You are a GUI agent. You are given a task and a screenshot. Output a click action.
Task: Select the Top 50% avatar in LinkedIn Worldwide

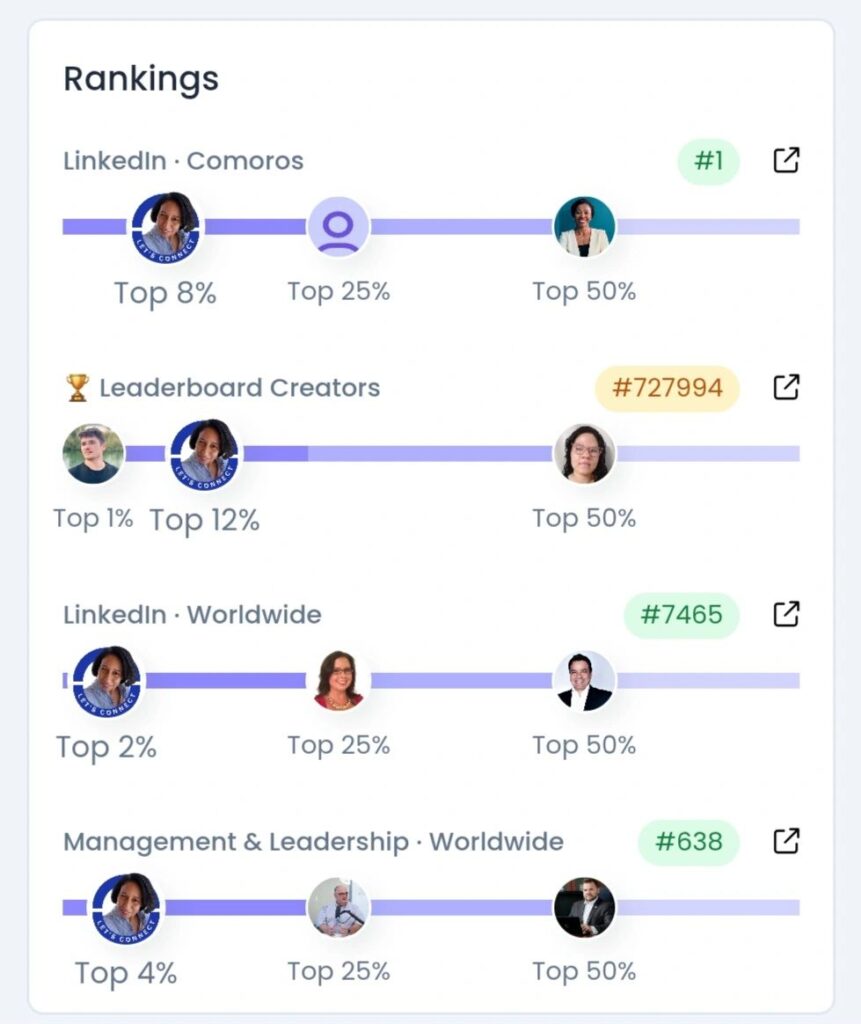(x=584, y=681)
